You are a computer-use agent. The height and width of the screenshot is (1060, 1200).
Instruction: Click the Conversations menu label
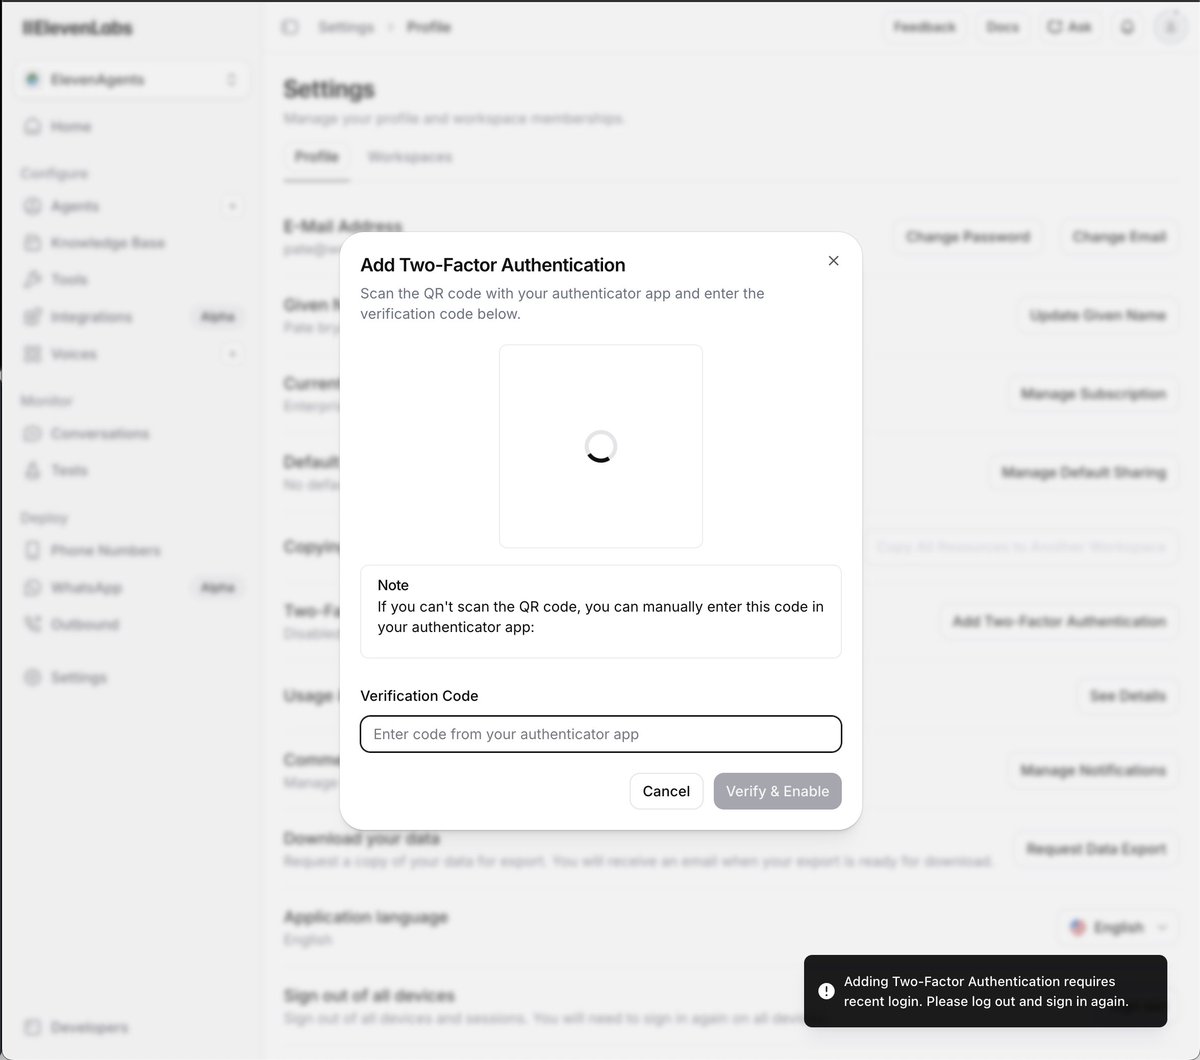[100, 434]
